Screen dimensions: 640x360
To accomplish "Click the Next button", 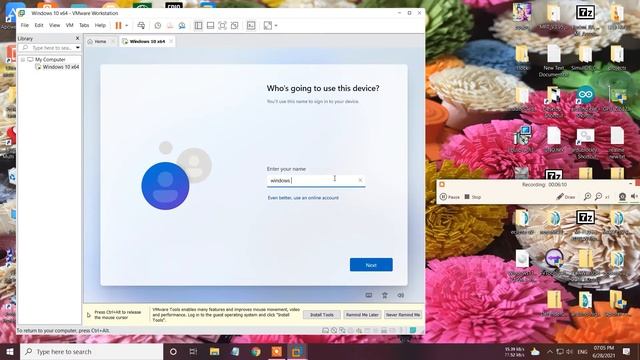I will point(371,265).
